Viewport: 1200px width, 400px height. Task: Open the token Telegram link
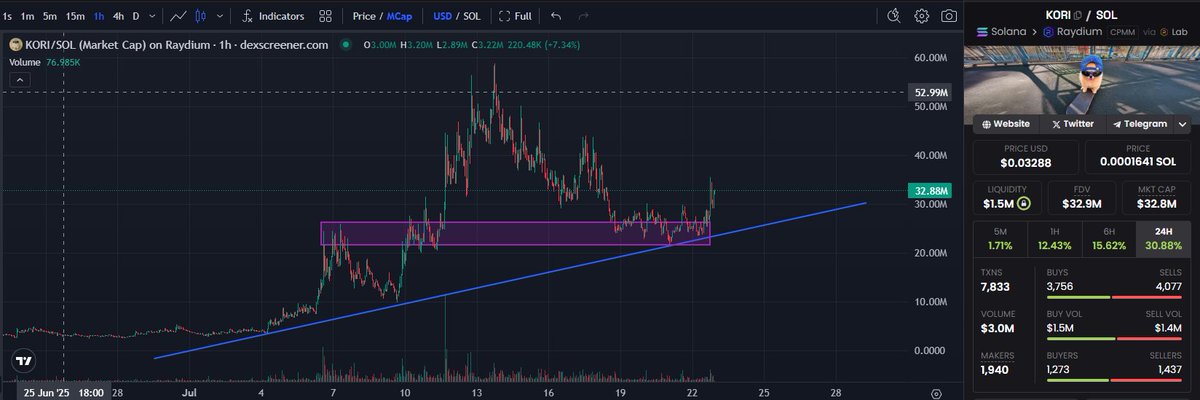tap(1139, 124)
